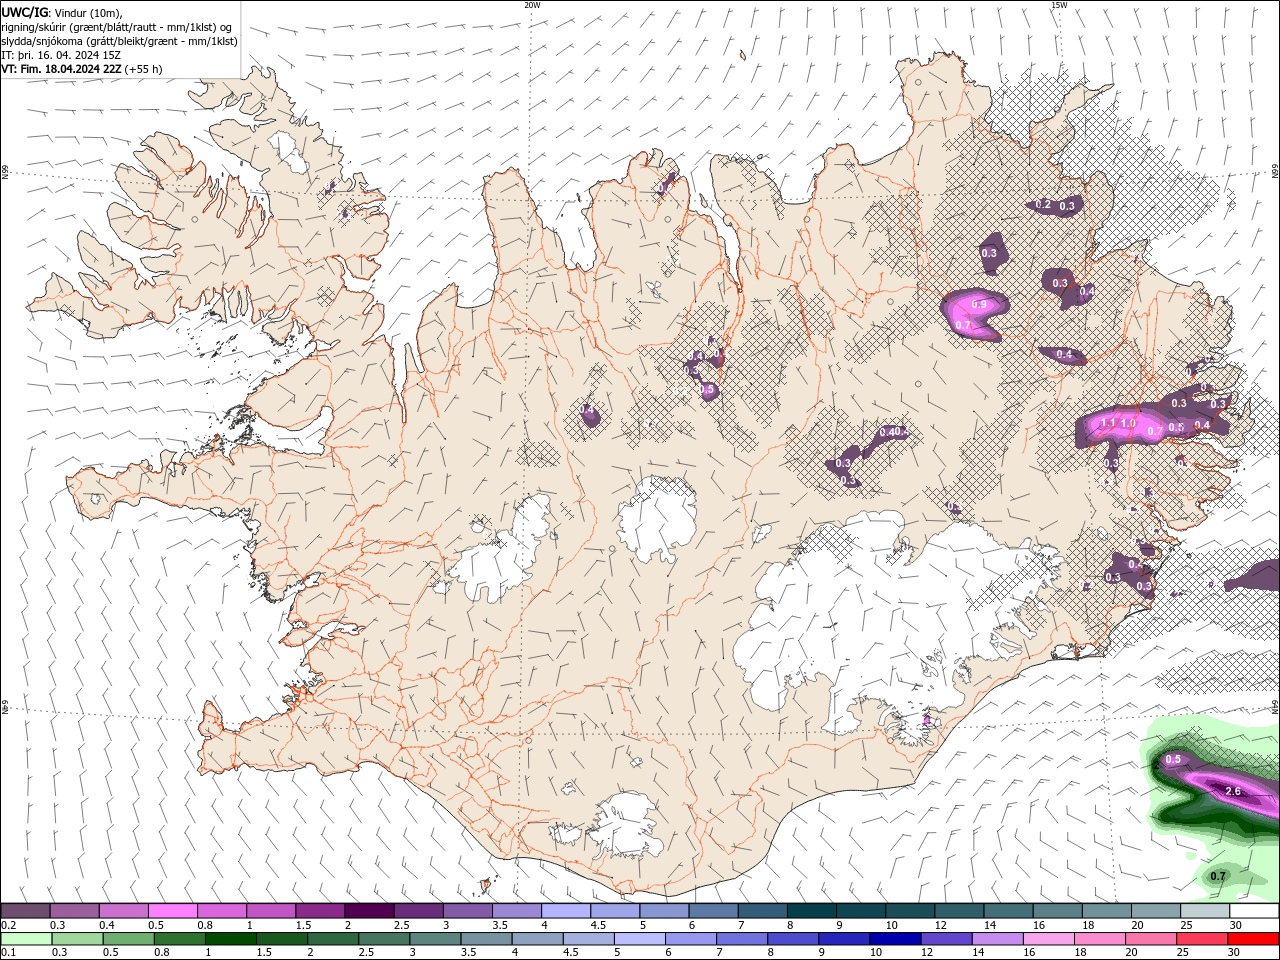The image size is (1280, 960).
Task: Click bottom legend swatch between 1 and 1.5
Action: pyautogui.click(x=230, y=938)
